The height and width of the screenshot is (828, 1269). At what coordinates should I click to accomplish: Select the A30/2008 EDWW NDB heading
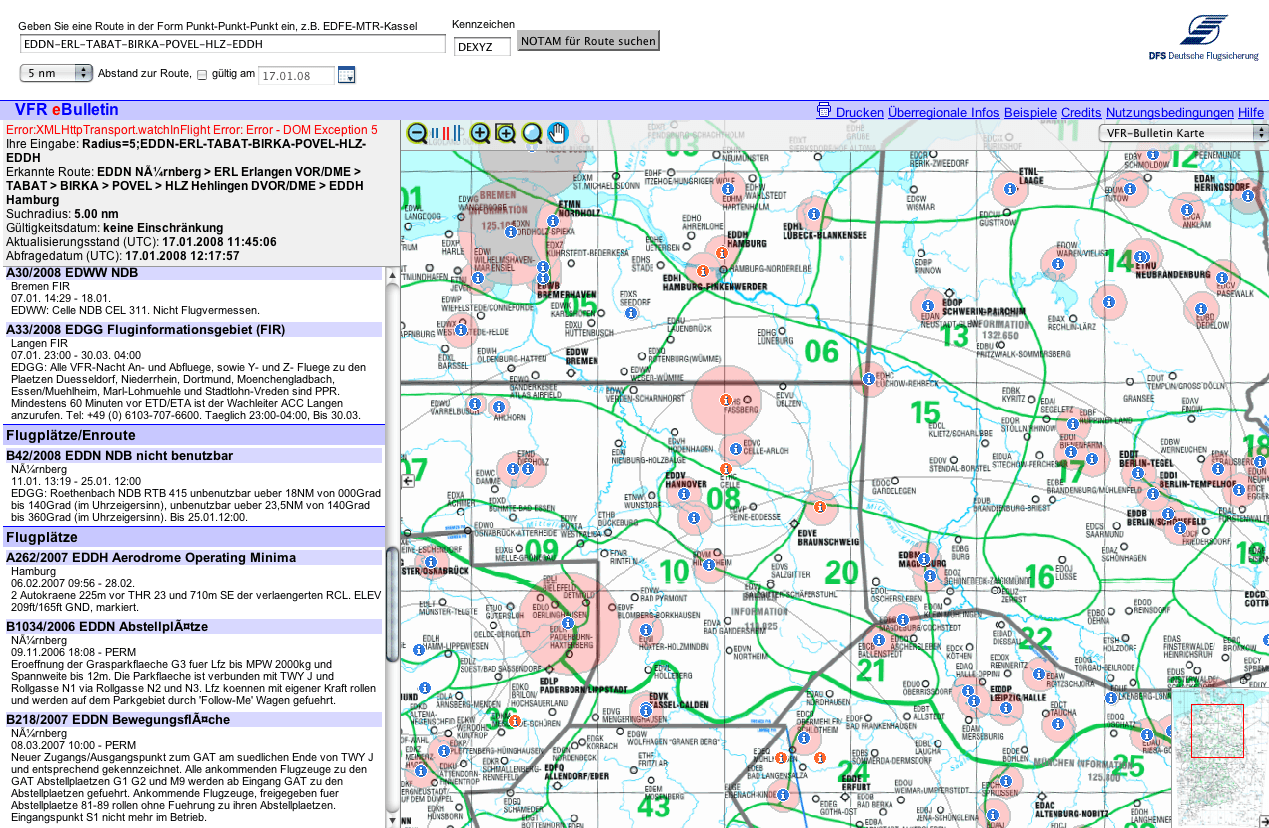click(193, 272)
